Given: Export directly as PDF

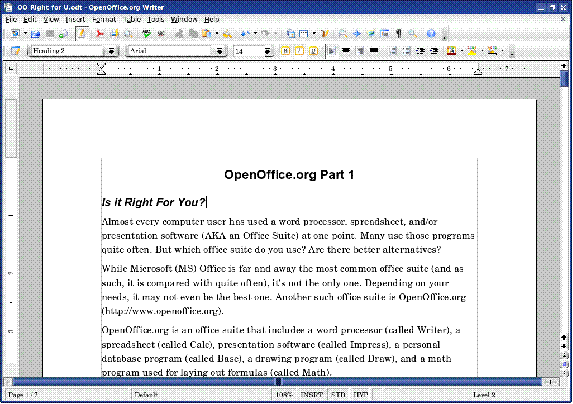Looking at the screenshot, I should point(100,34).
